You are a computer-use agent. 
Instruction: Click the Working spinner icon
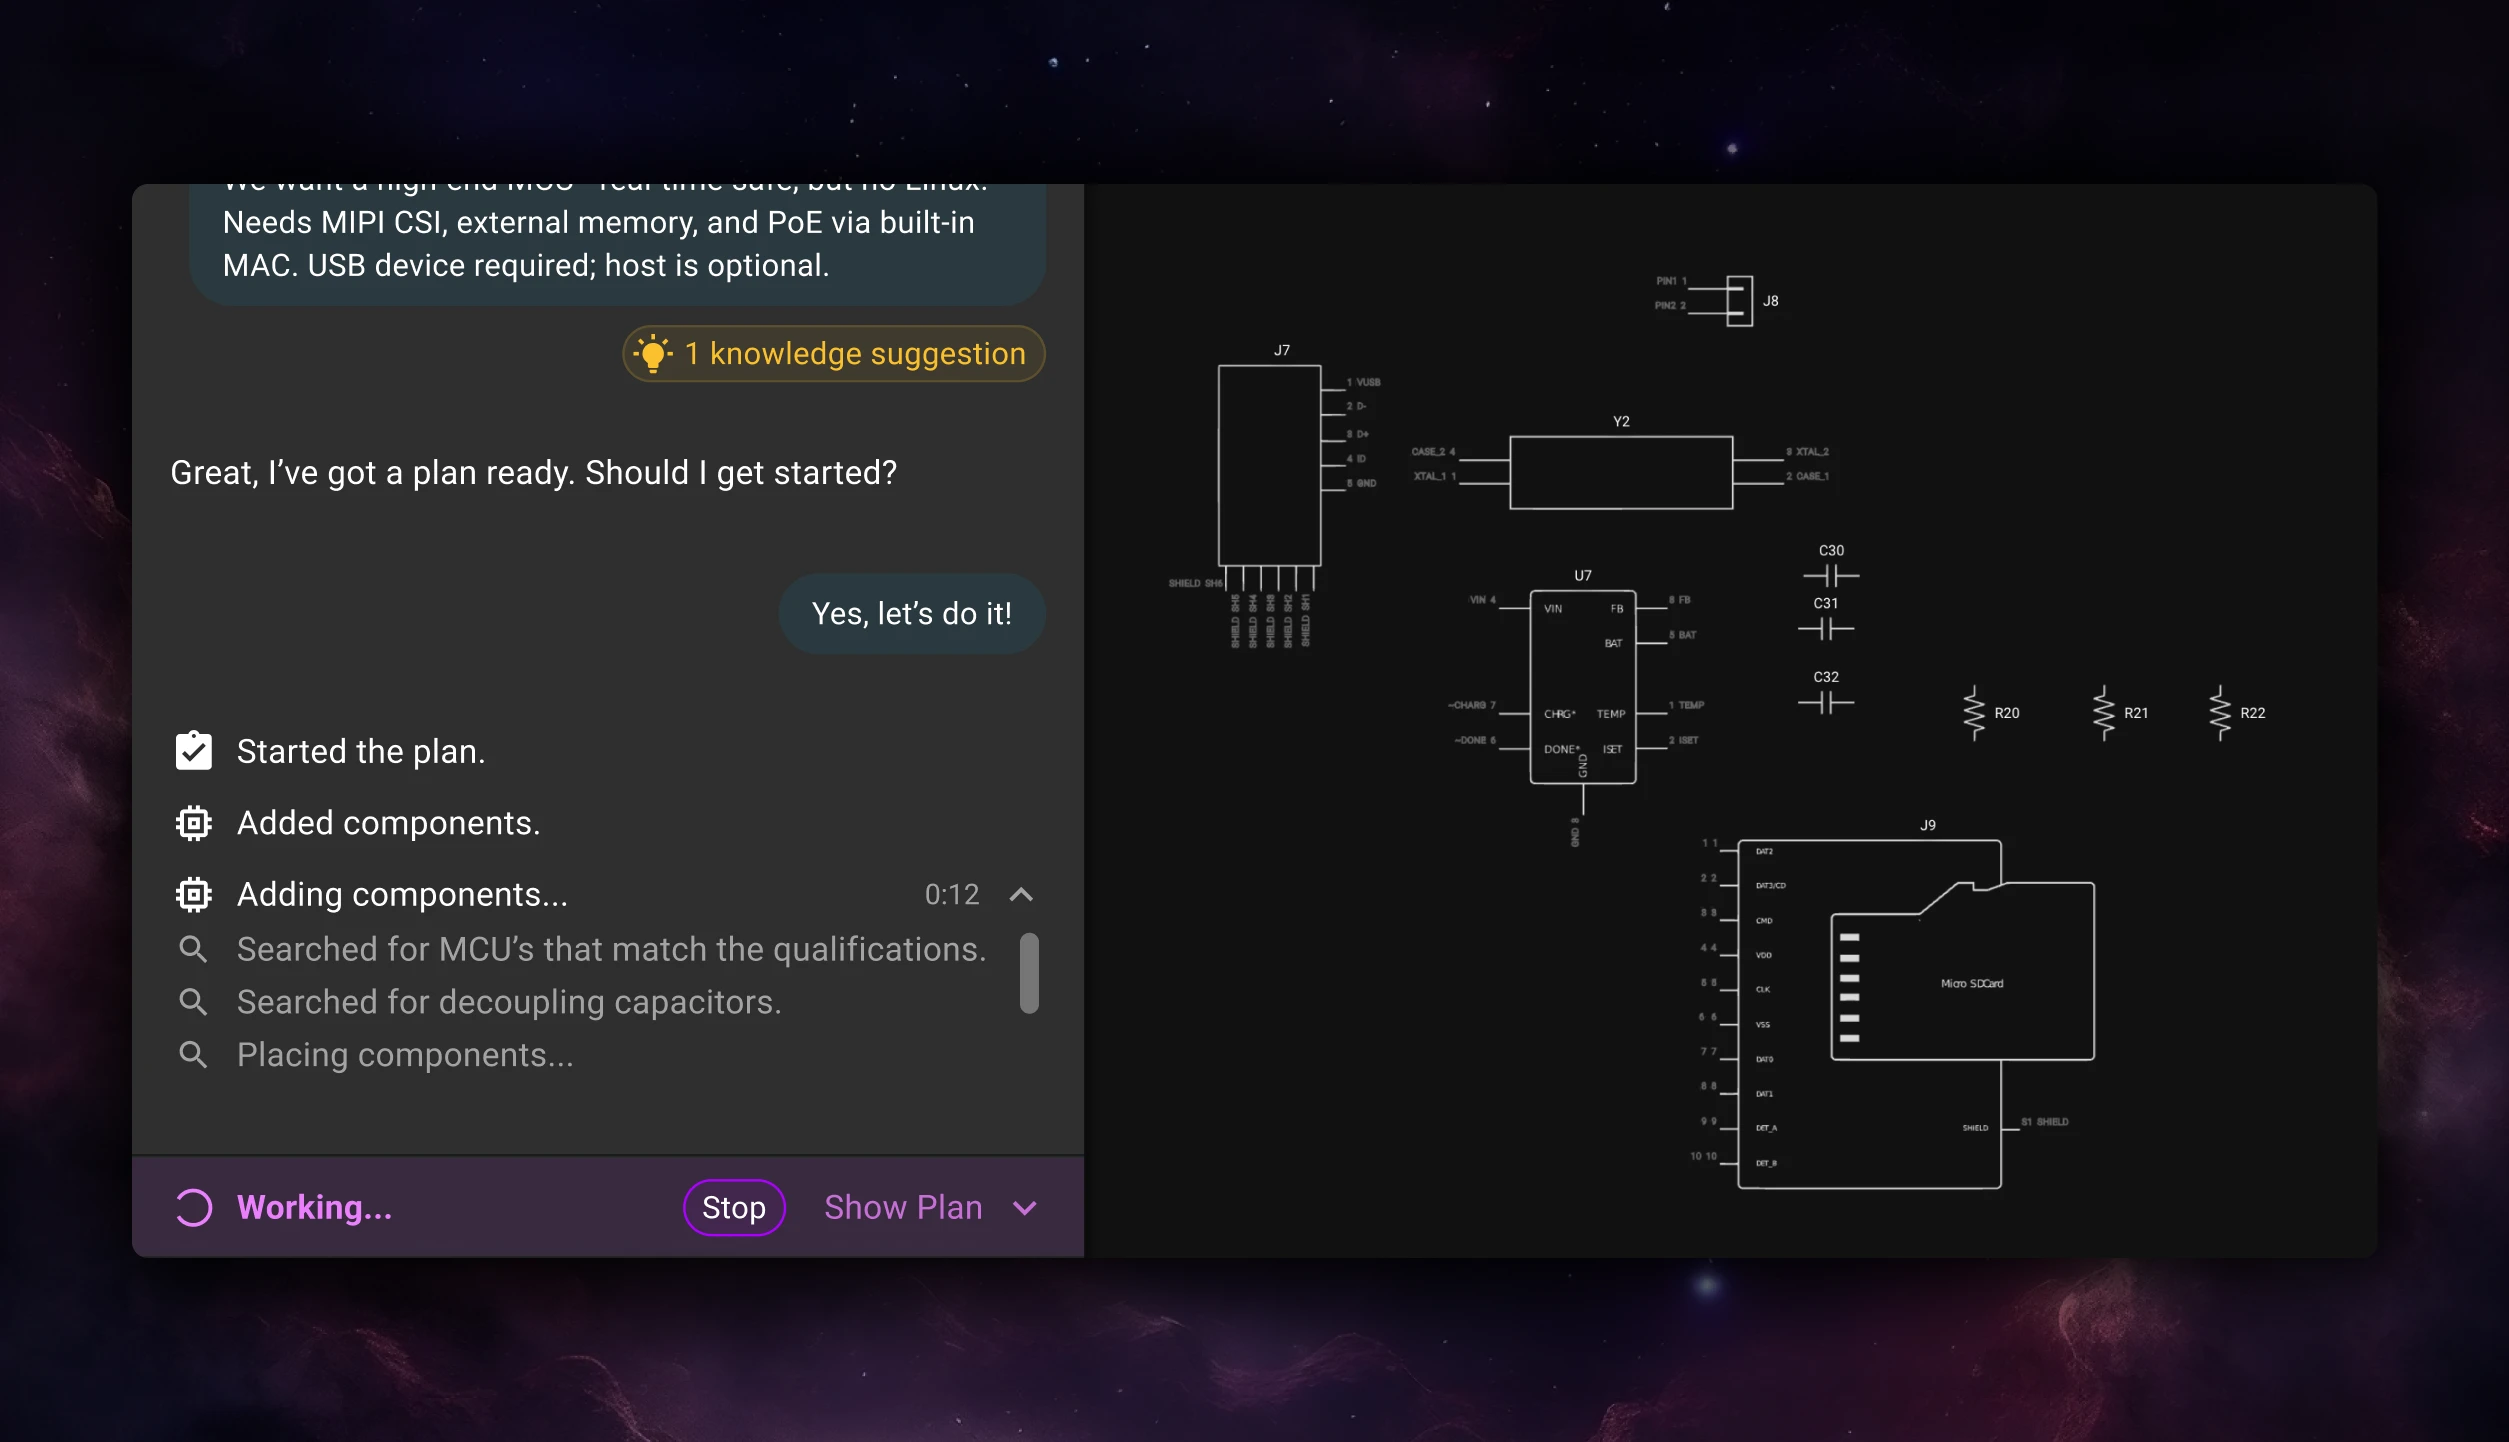click(194, 1208)
